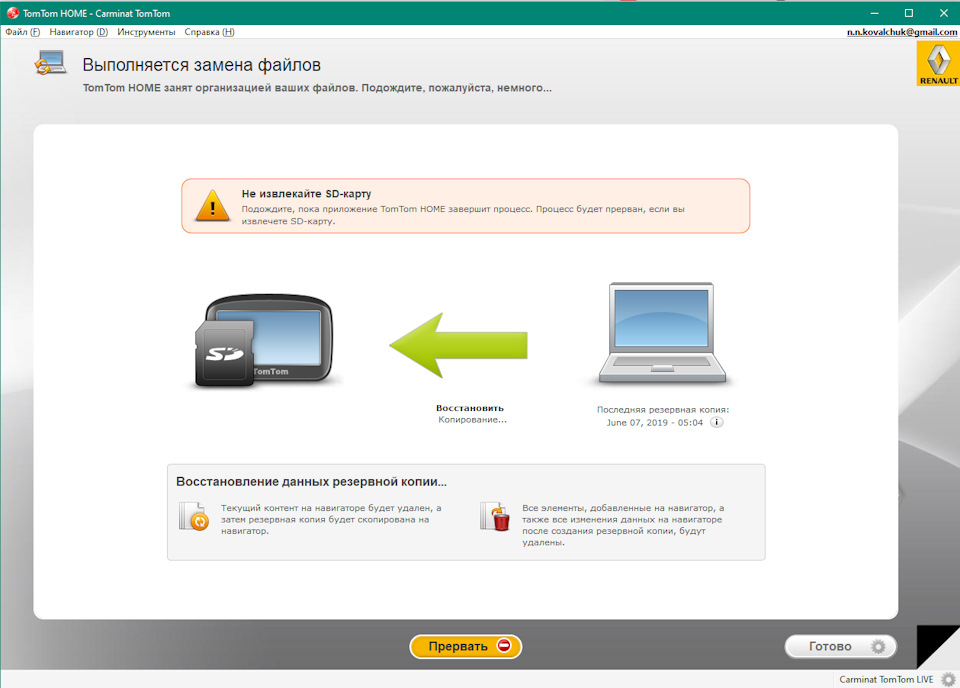This screenshot has width=960, height=688.
Task: Click the green restore arrow
Action: pyautogui.click(x=459, y=345)
